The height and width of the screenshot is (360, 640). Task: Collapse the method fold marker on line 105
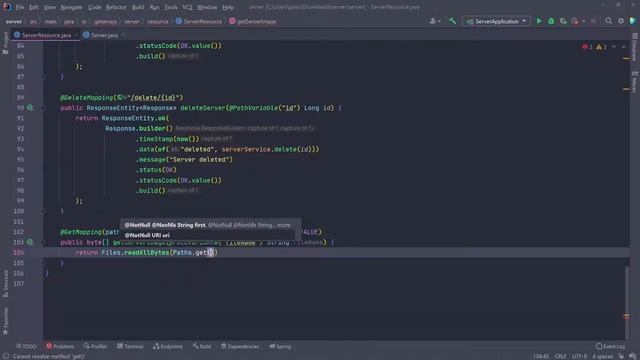tap(43, 263)
